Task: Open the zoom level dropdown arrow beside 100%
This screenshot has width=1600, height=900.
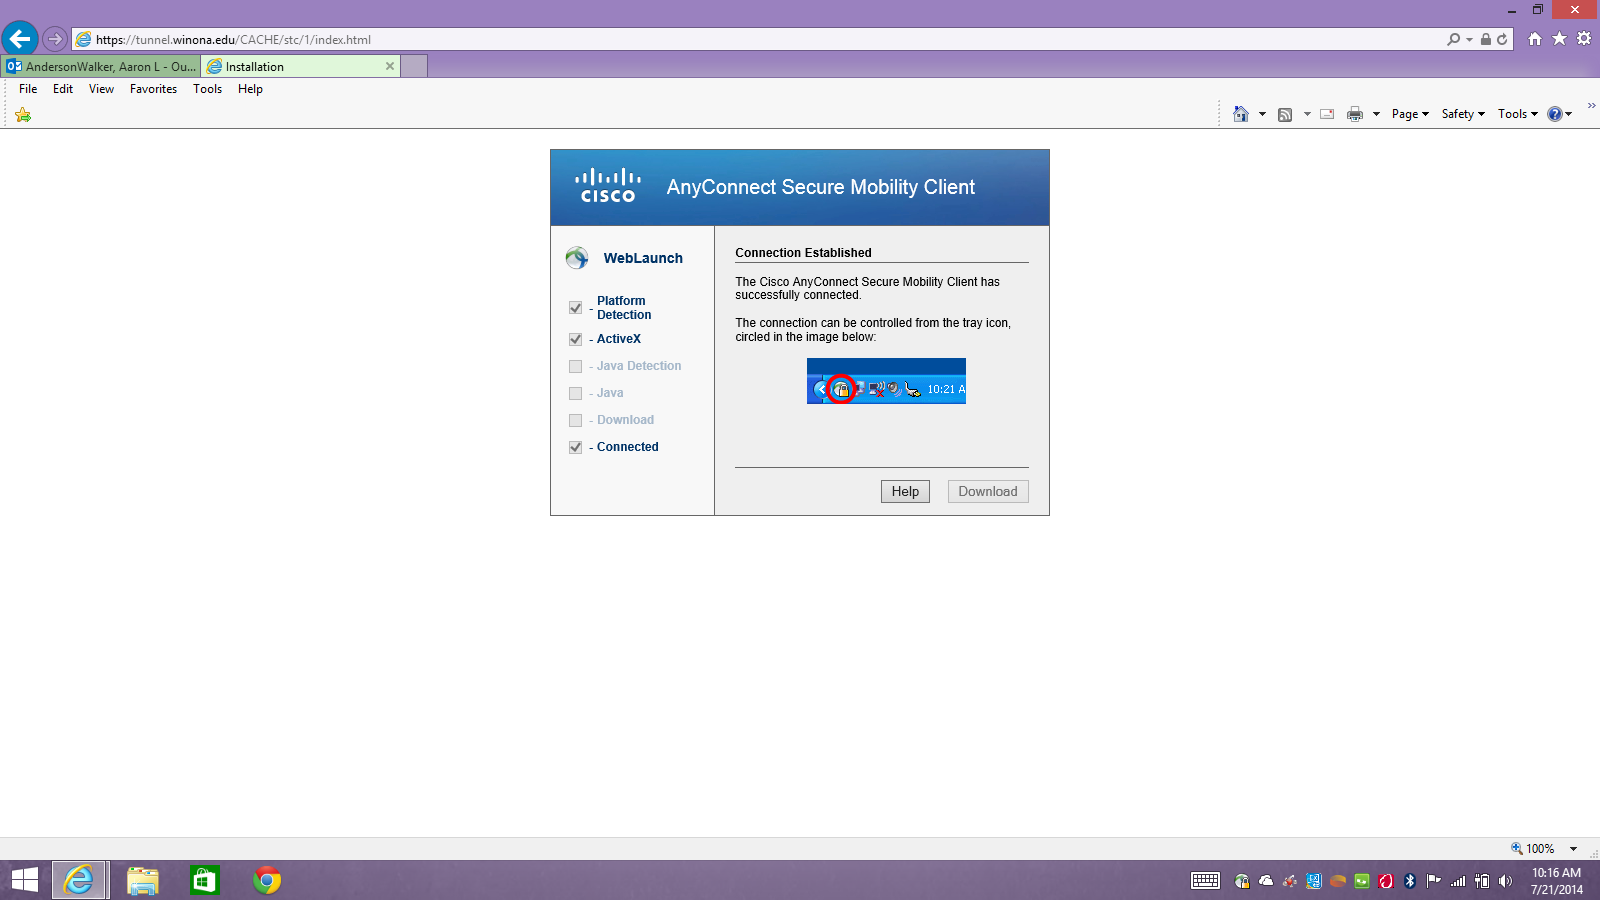Action: (1573, 849)
